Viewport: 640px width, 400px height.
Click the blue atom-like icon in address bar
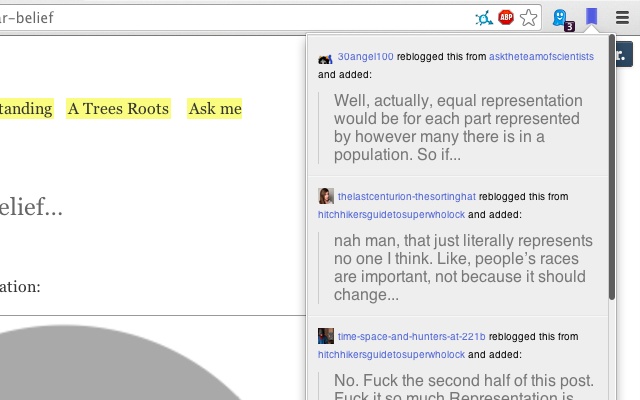coord(484,18)
